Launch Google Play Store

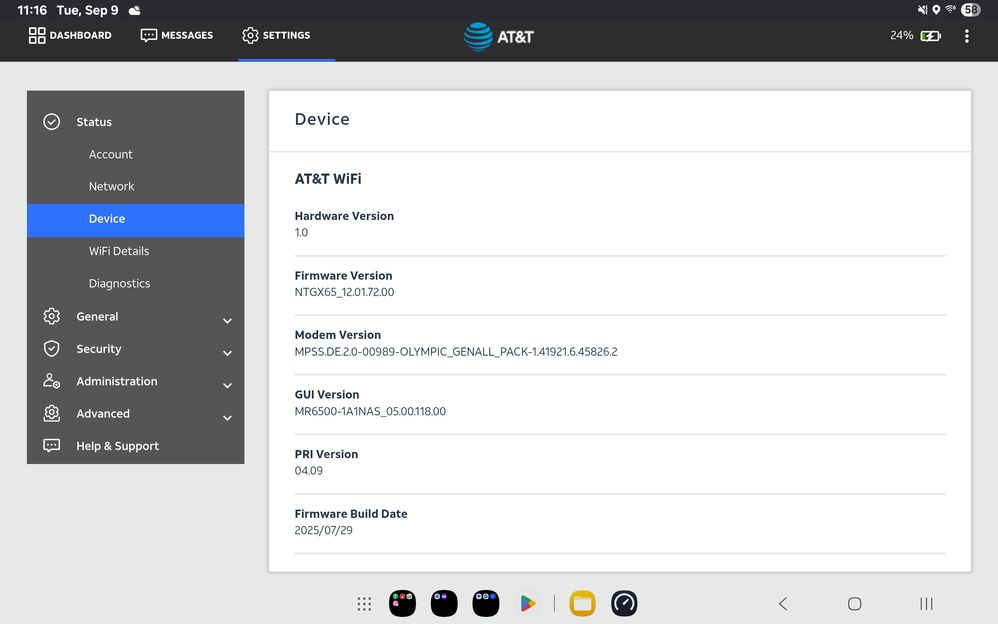point(528,604)
